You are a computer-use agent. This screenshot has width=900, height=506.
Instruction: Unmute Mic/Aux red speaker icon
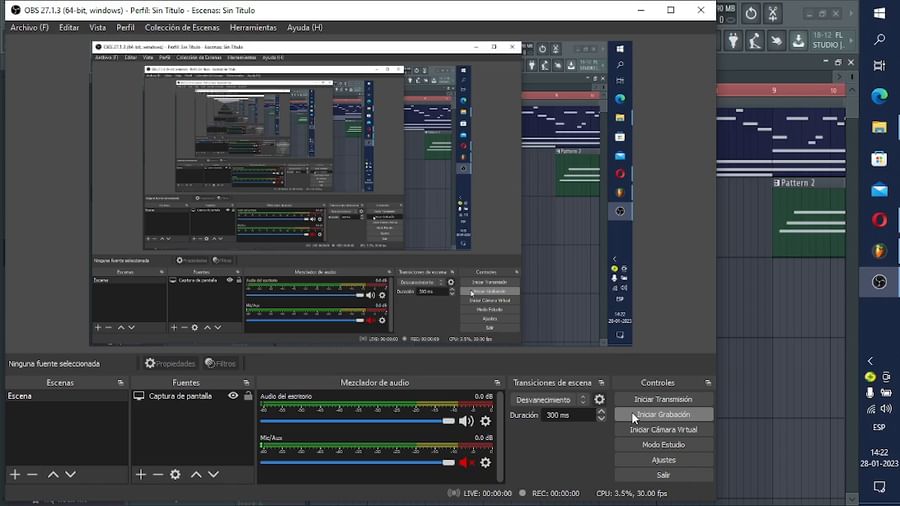(466, 462)
